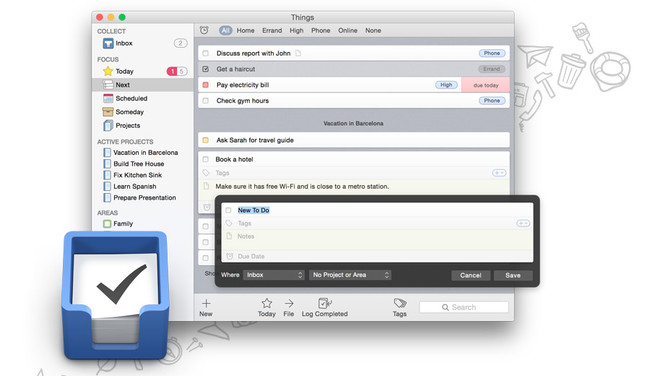Filter by Errand tag

[272, 30]
